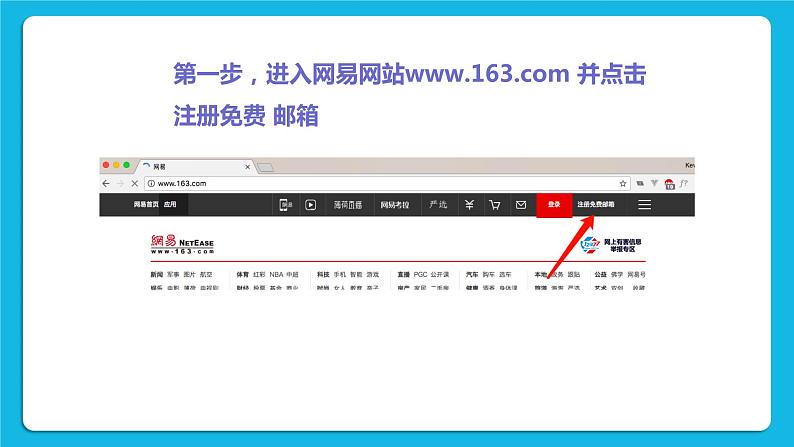
Task: Open the 航空 link
Action: pos(206,274)
